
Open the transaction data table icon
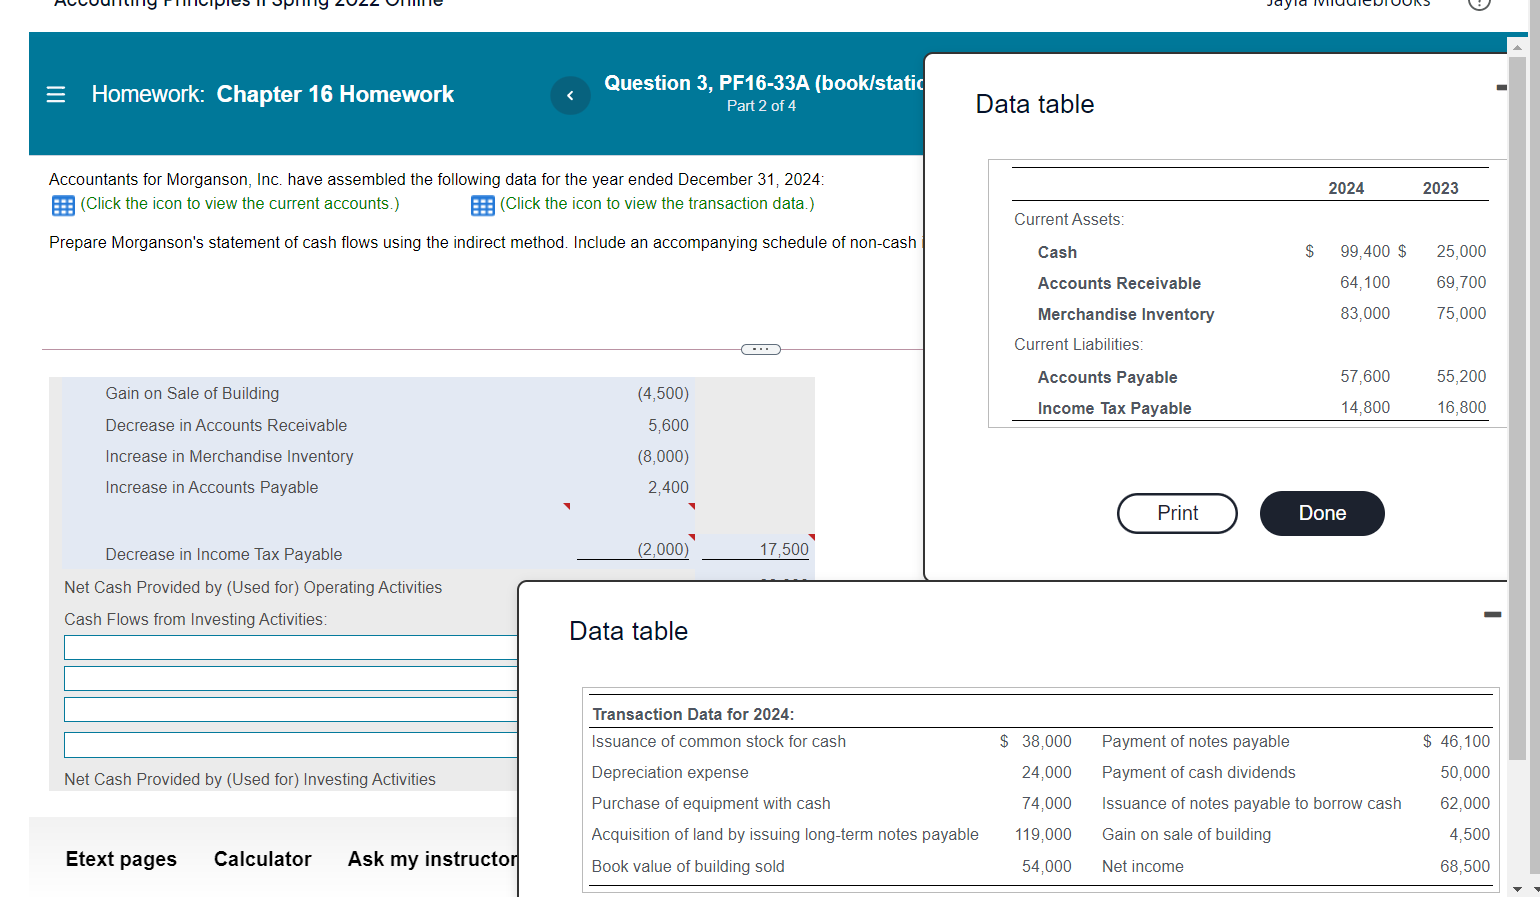click(482, 205)
